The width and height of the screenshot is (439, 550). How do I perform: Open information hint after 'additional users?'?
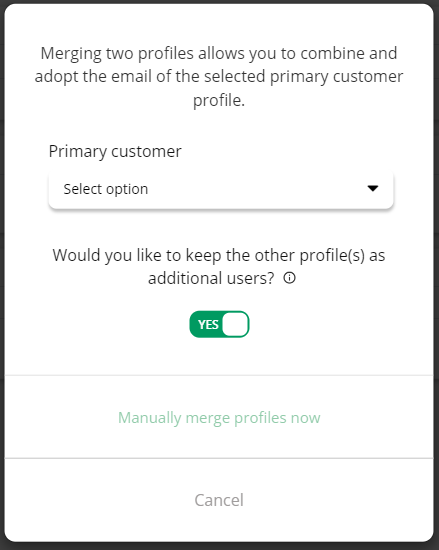coord(289,278)
